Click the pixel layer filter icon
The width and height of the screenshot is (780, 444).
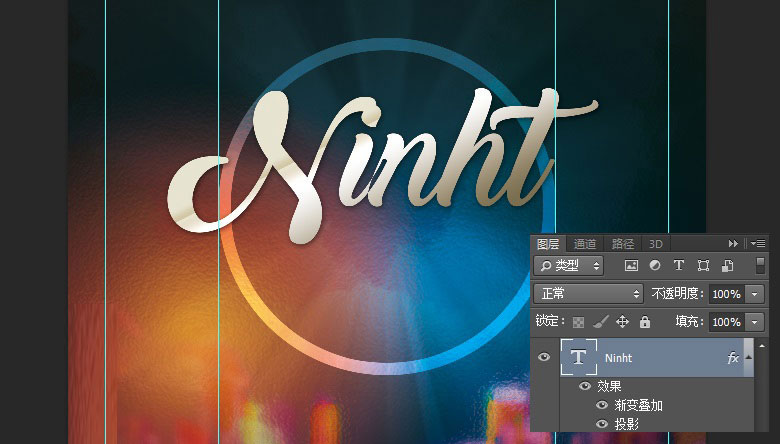click(631, 266)
